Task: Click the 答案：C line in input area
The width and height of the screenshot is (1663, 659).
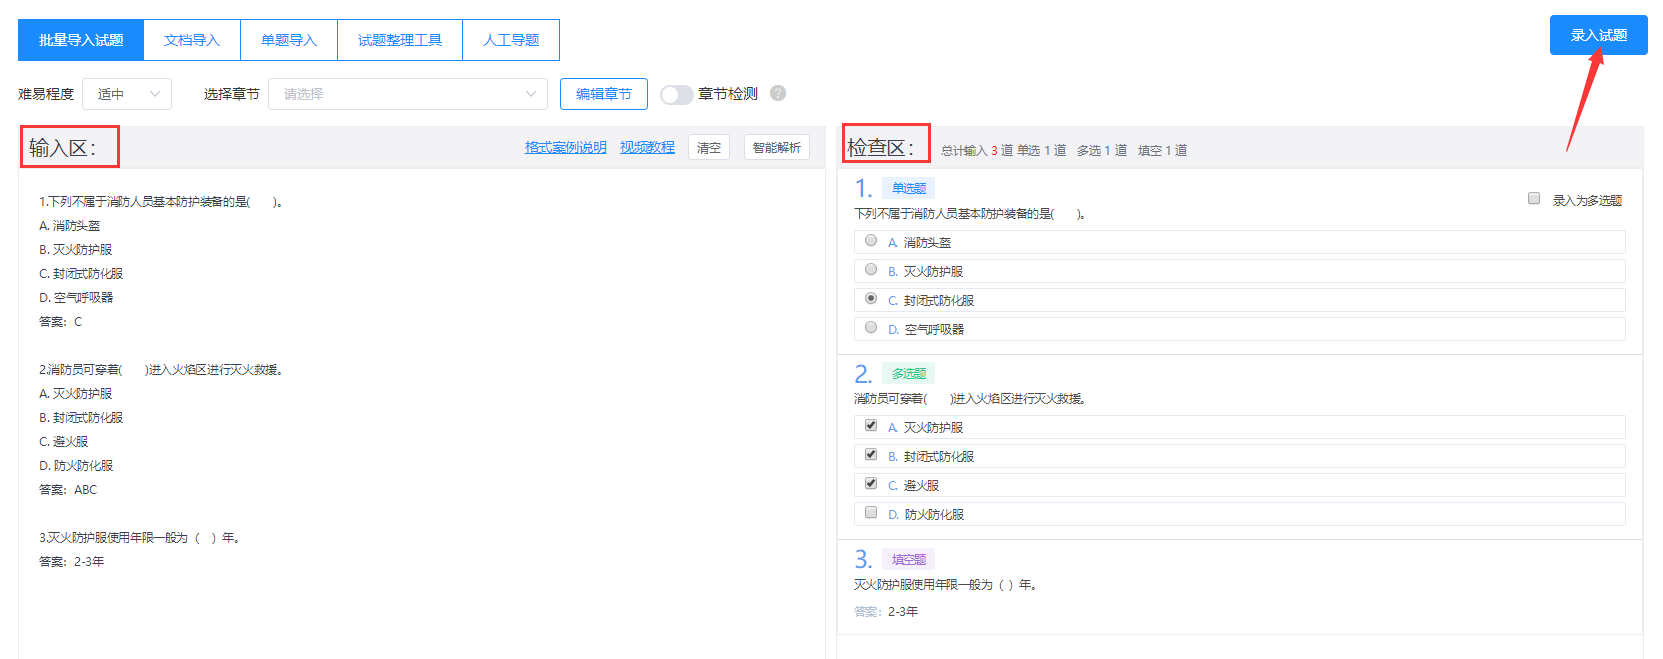Action: tap(61, 322)
